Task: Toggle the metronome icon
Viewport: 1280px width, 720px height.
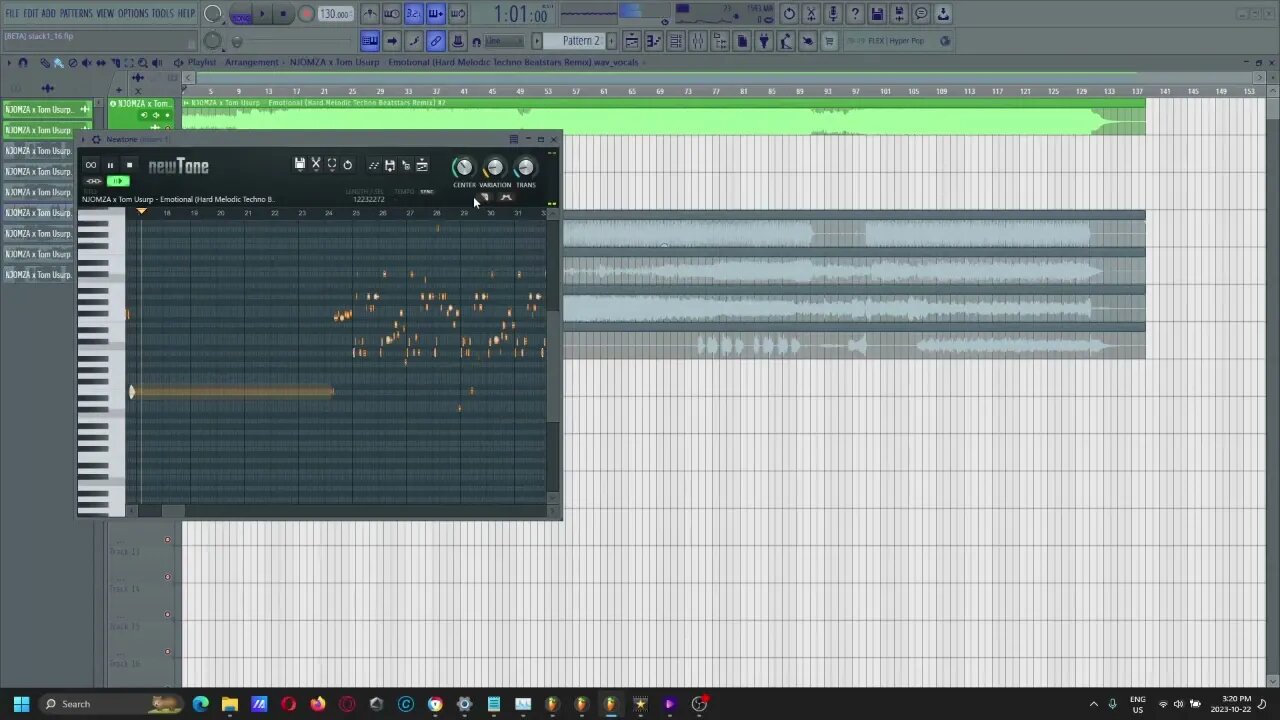Action: (370, 14)
